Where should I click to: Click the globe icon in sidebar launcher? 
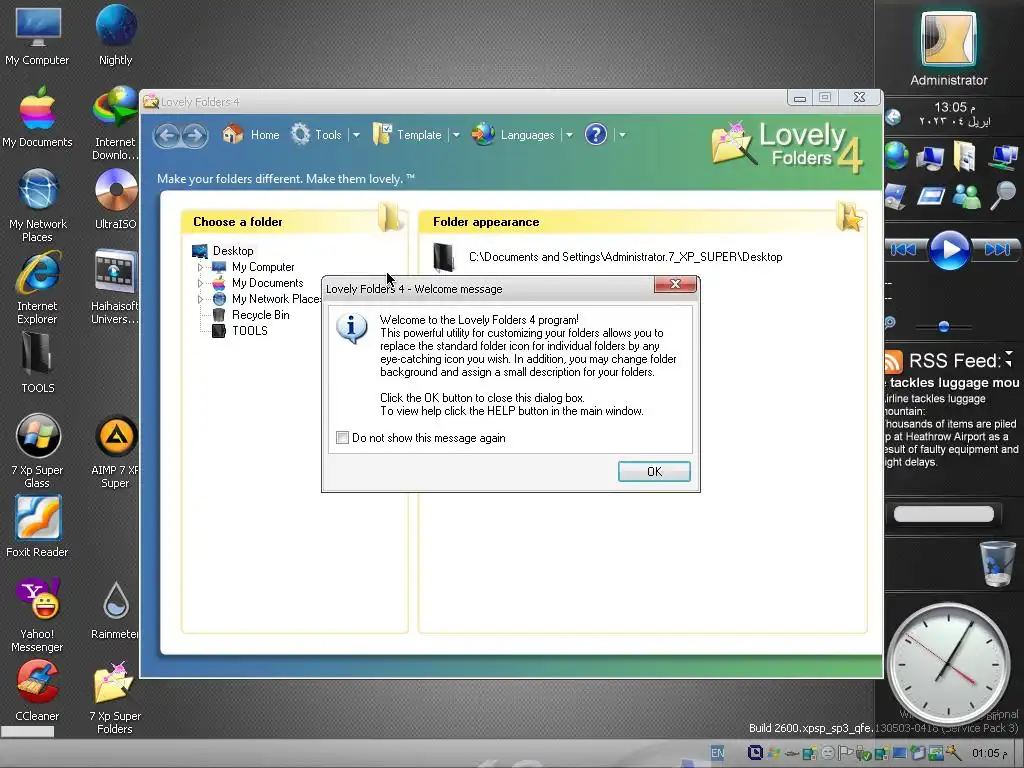(897, 155)
